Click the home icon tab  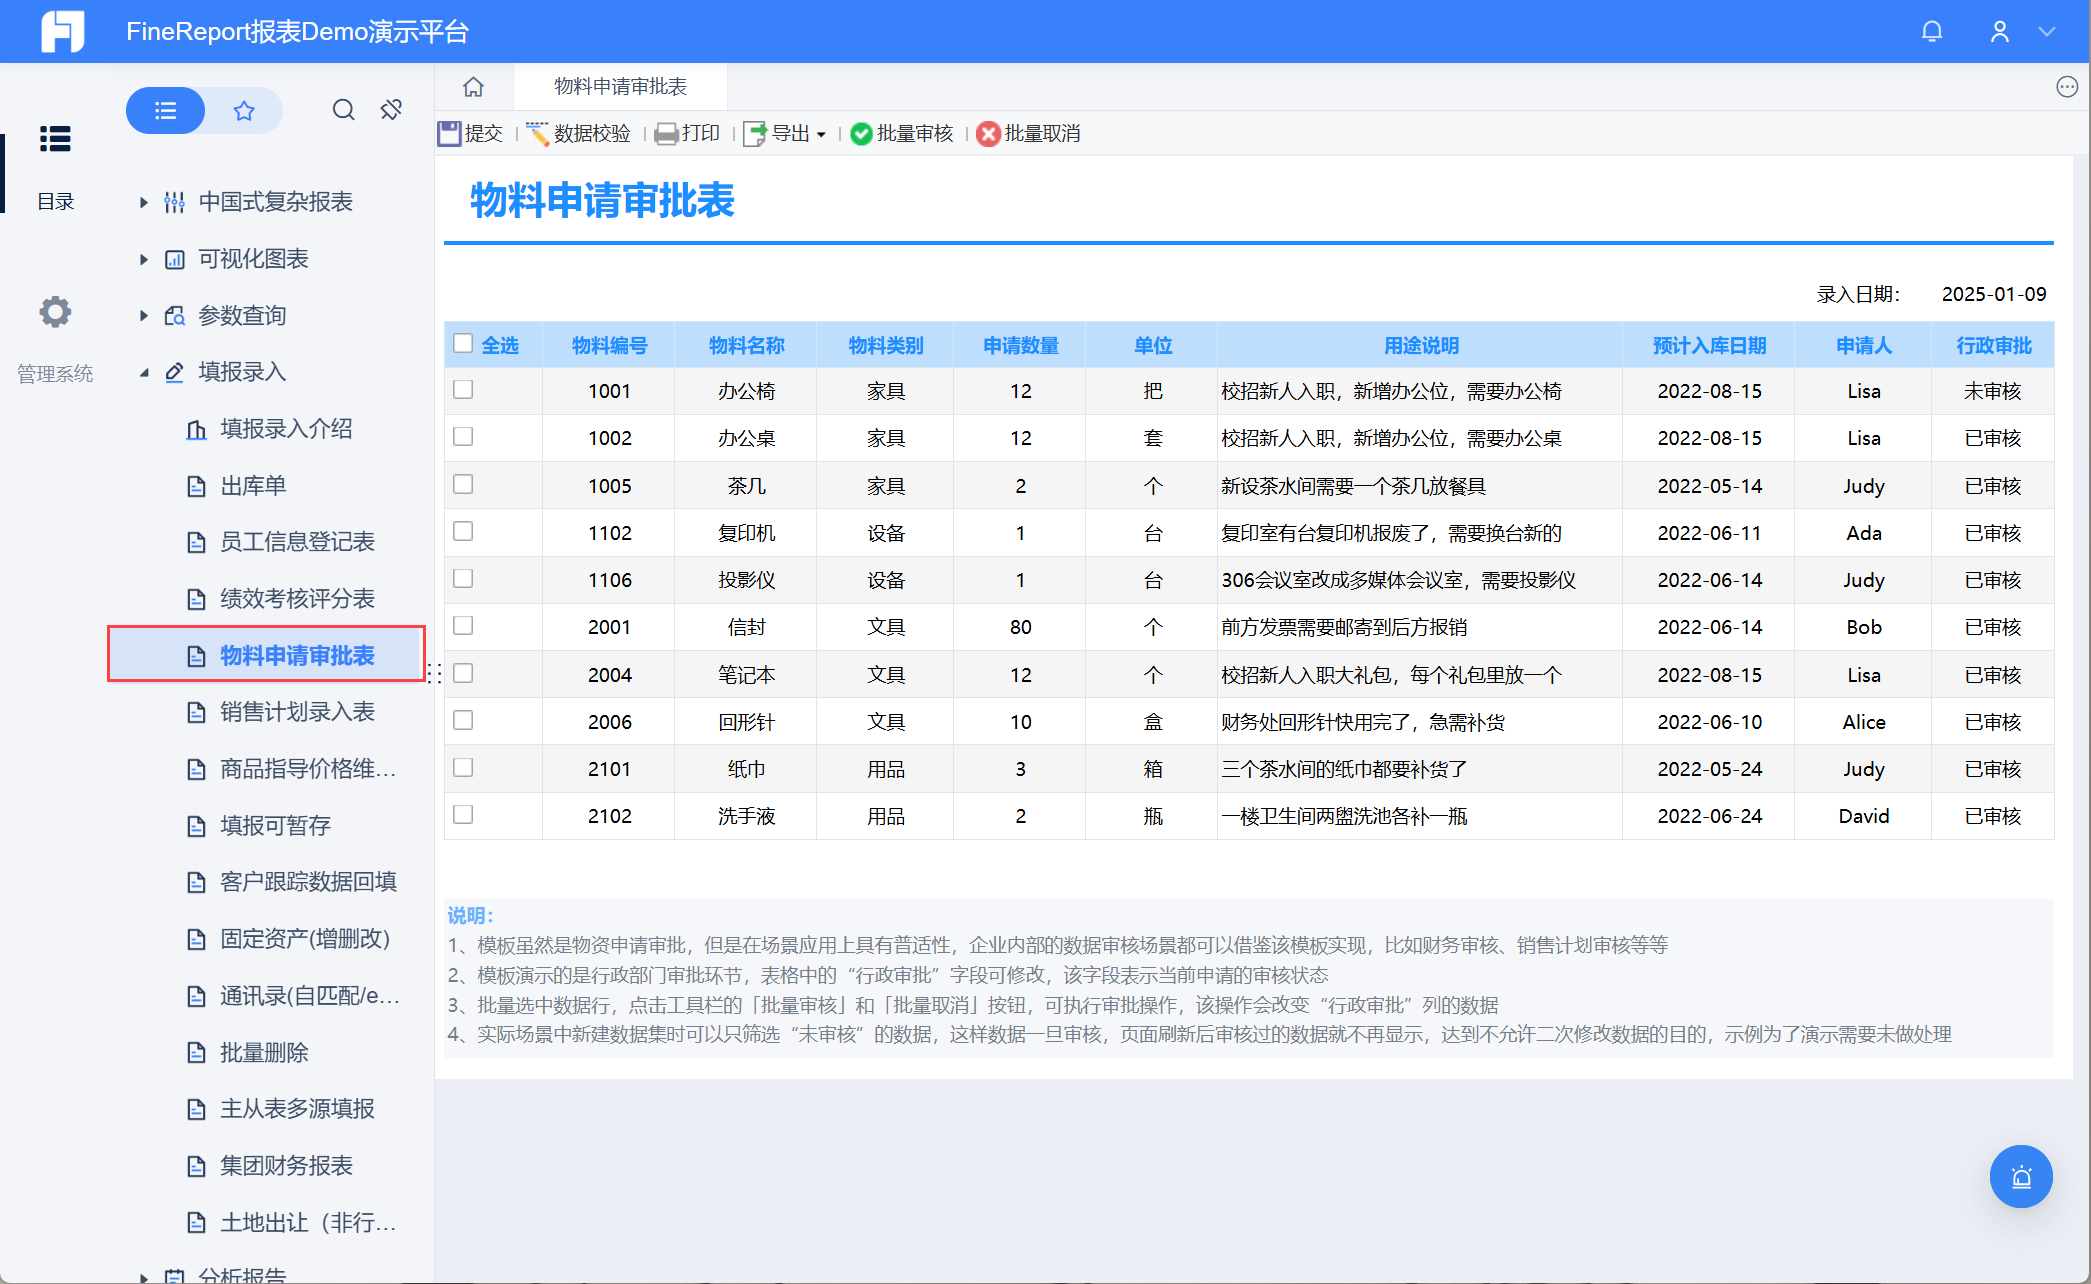coord(473,87)
